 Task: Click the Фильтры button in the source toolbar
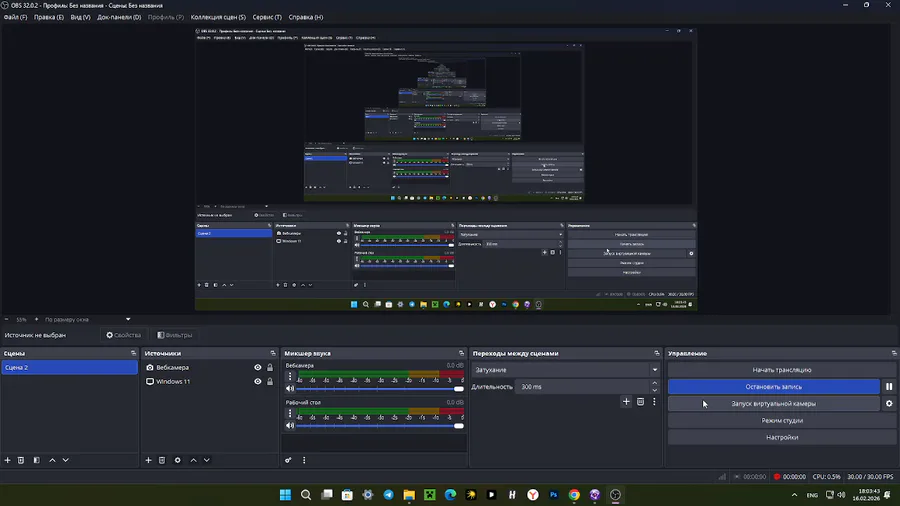[x=175, y=335]
